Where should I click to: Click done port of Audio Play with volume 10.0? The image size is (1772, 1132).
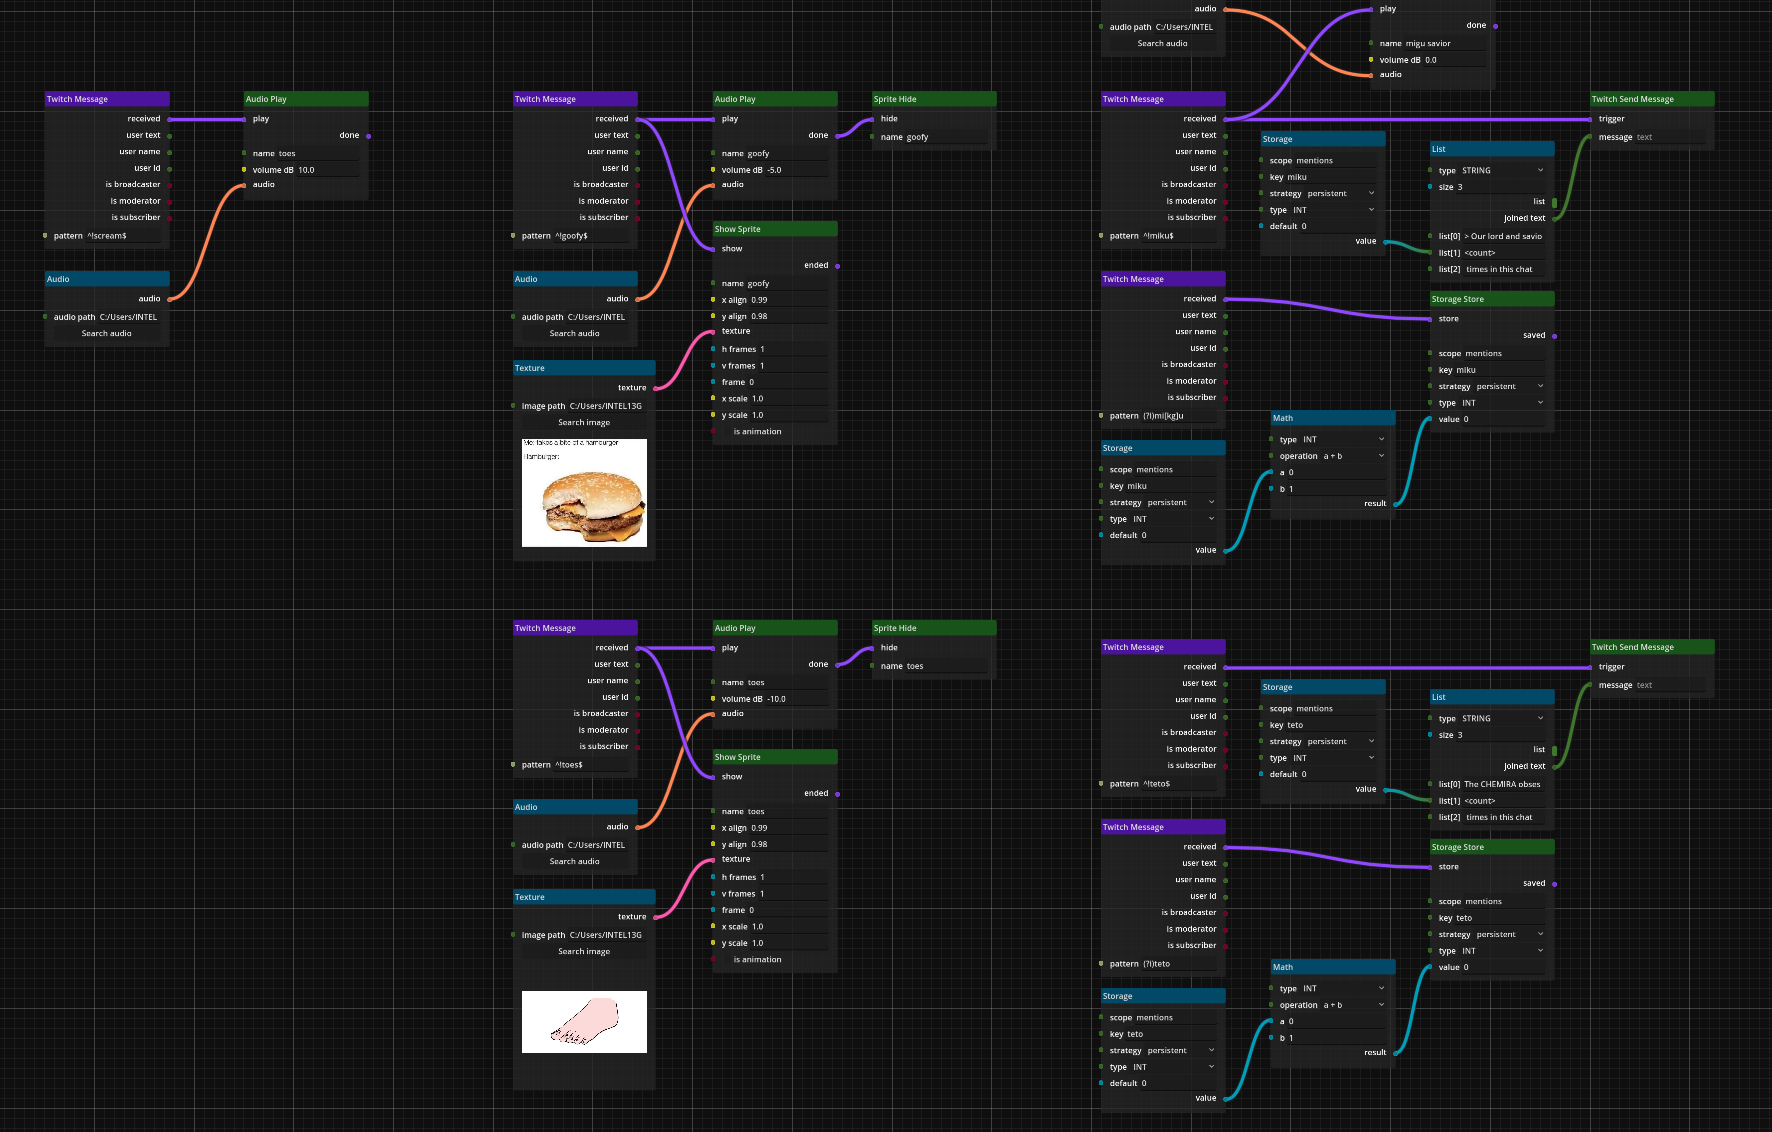coord(369,136)
